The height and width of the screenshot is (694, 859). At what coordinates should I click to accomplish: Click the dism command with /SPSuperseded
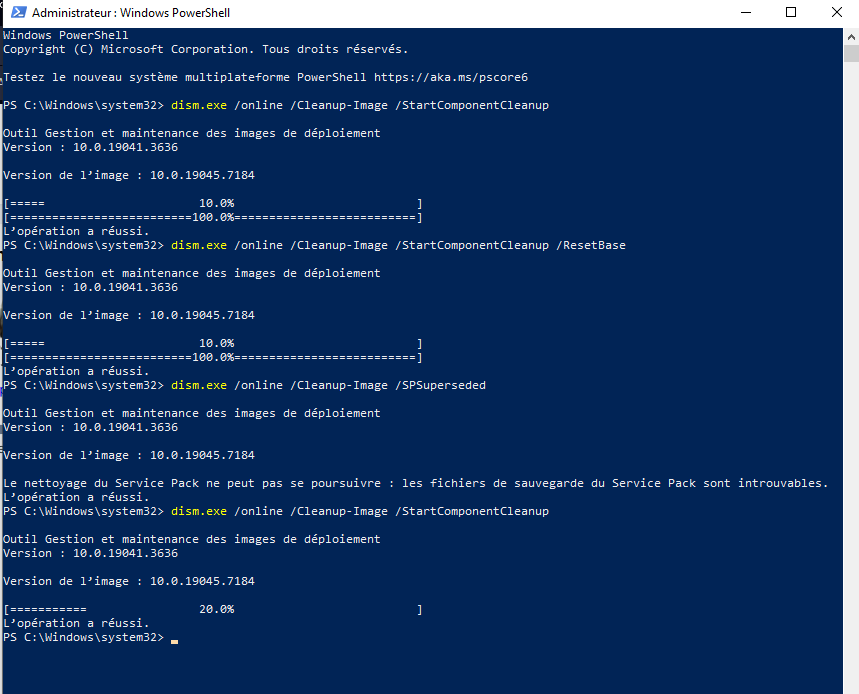pyautogui.click(x=328, y=385)
